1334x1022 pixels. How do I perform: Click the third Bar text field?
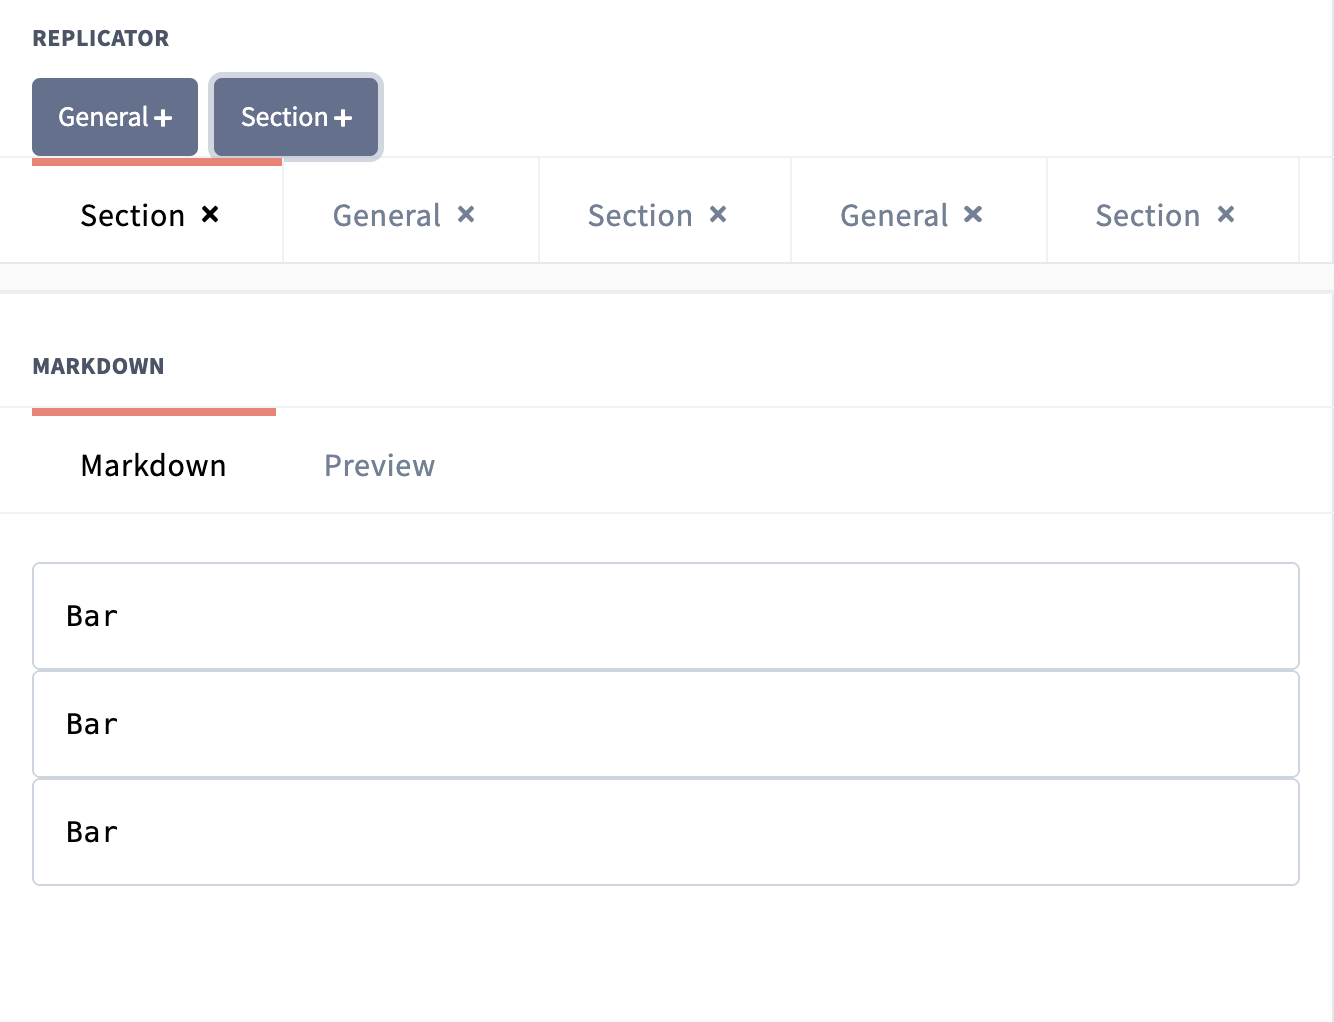click(667, 832)
